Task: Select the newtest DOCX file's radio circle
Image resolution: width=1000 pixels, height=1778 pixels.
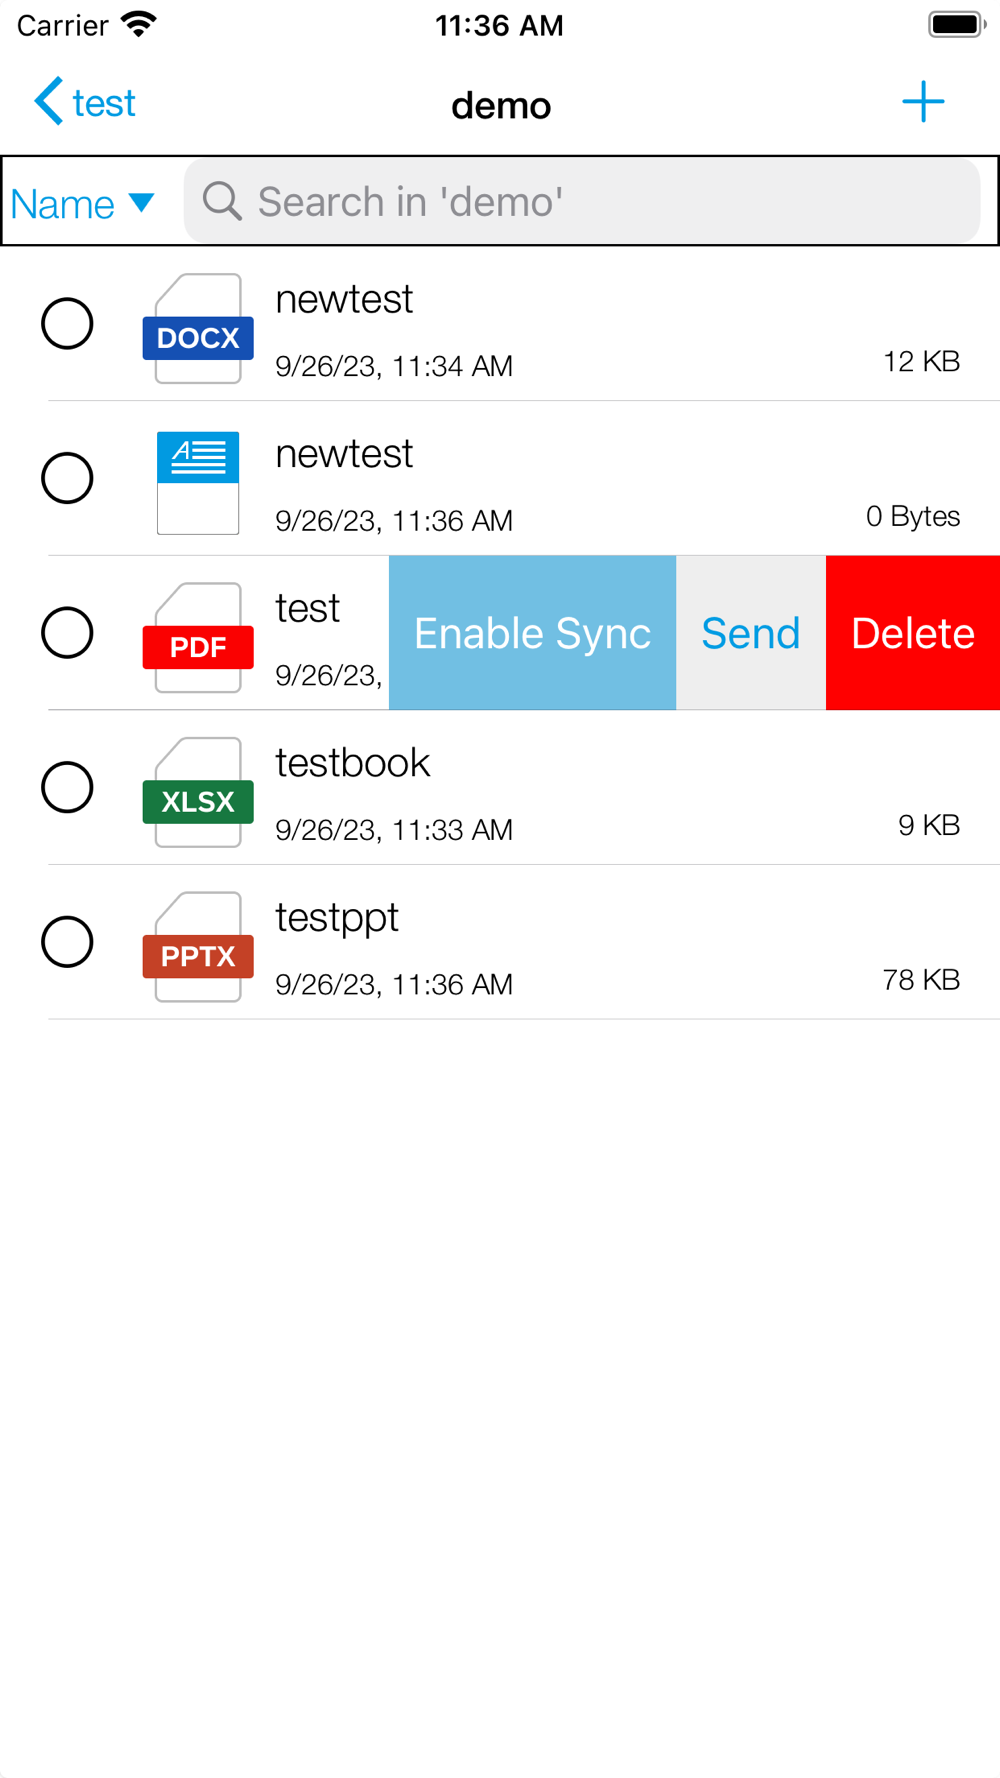Action: coord(67,323)
